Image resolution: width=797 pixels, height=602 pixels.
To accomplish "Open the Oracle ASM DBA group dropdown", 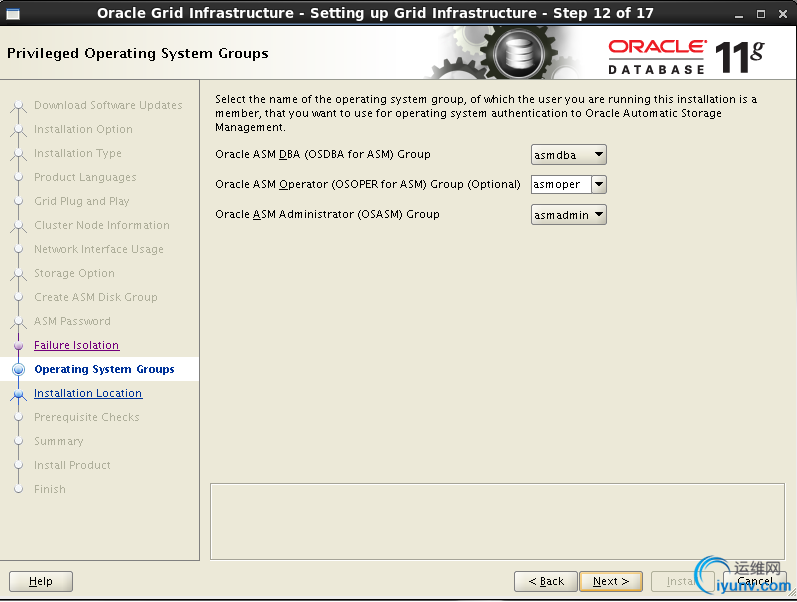I will pyautogui.click(x=568, y=155).
